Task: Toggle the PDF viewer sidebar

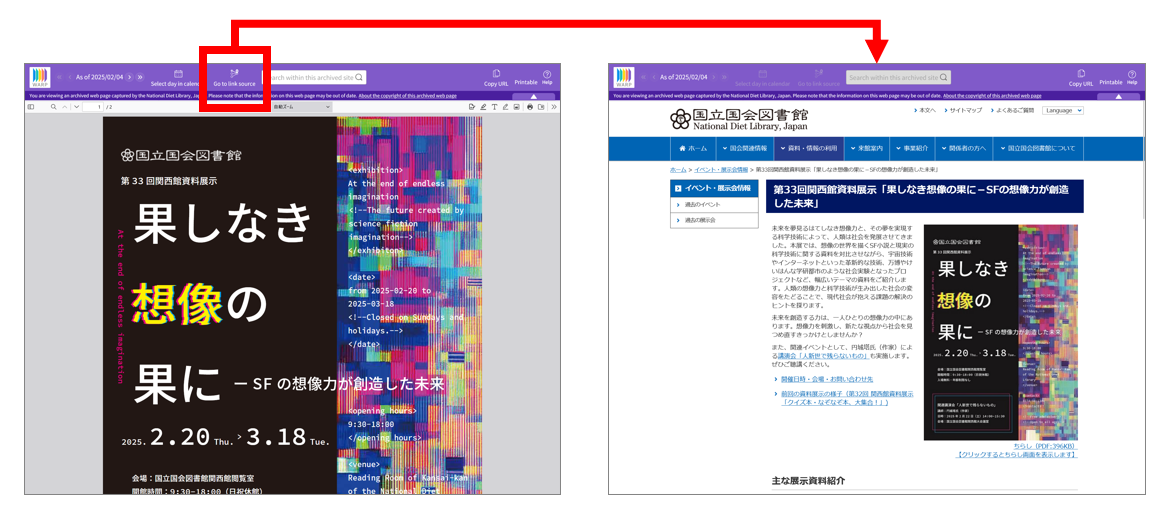Action: pyautogui.click(x=31, y=107)
